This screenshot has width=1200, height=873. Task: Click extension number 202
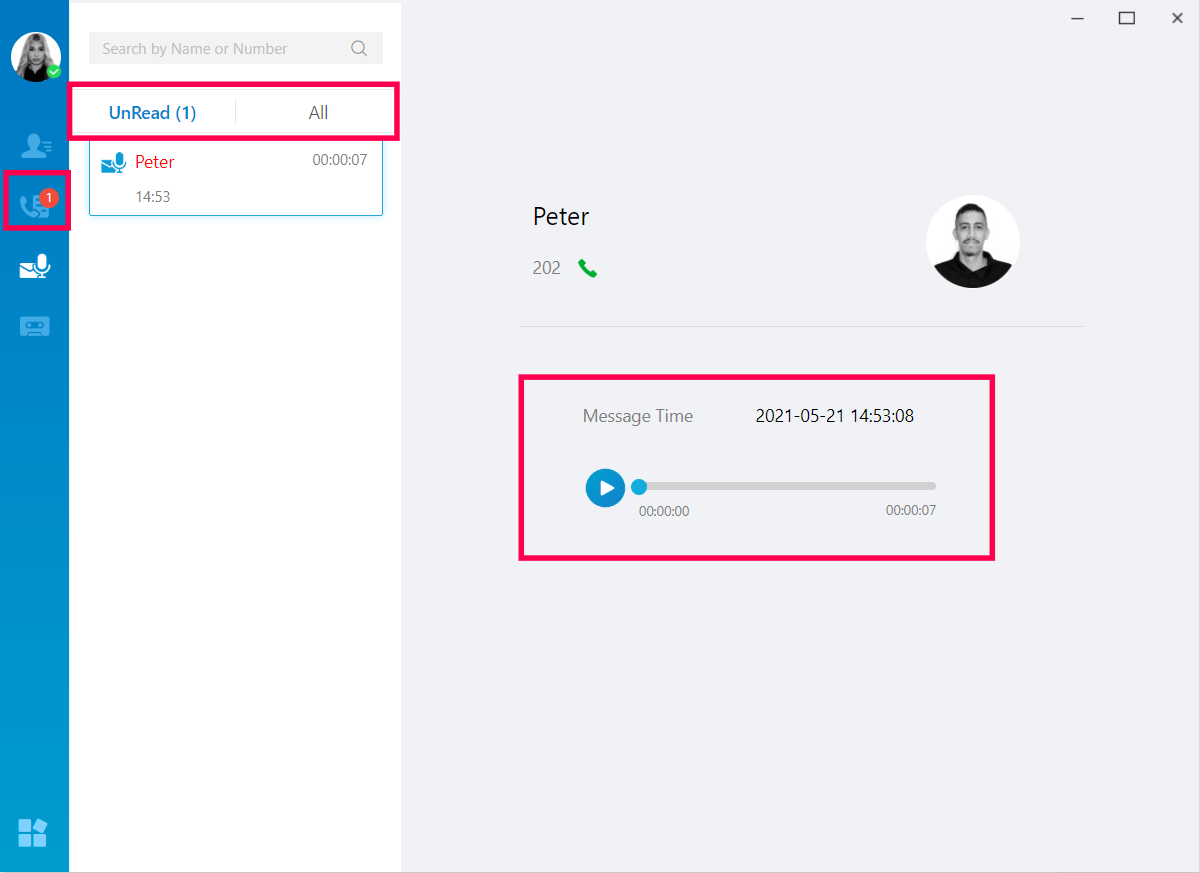547,268
